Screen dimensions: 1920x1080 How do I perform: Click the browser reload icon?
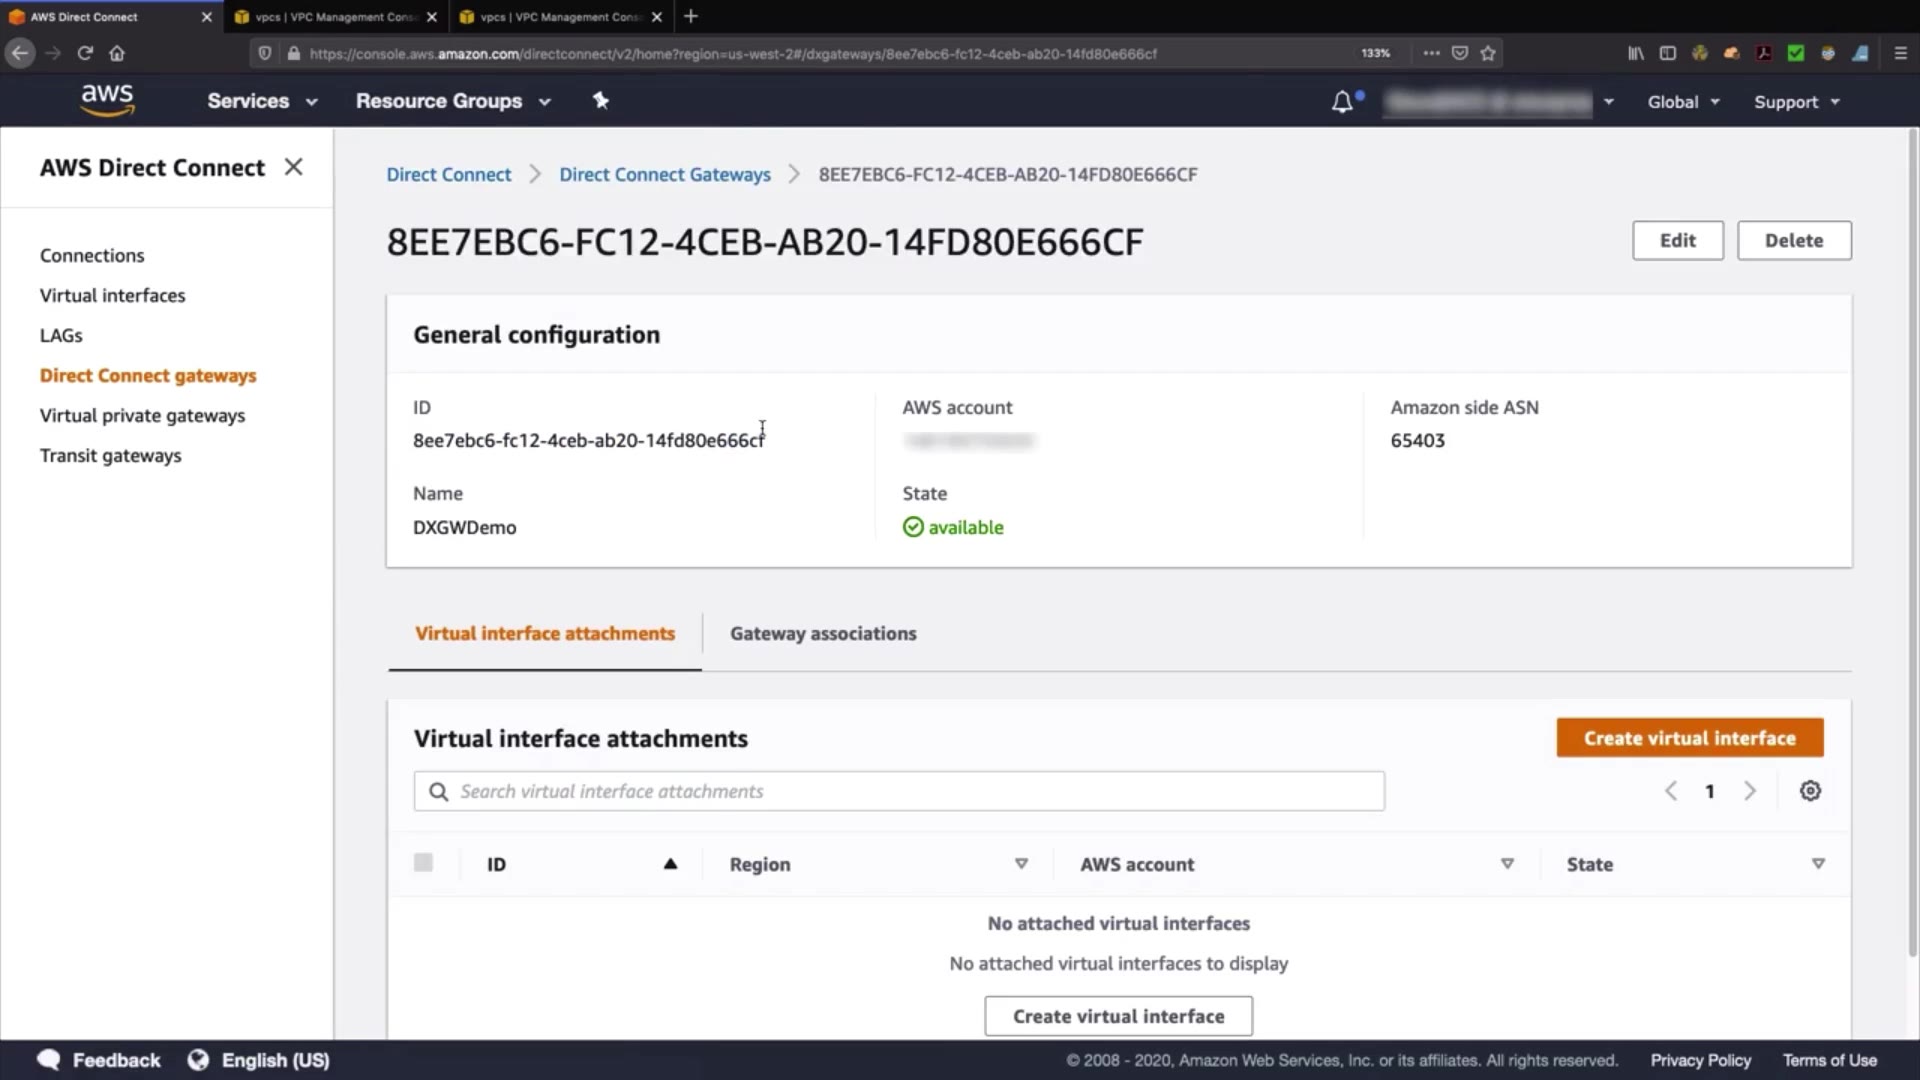[x=85, y=53]
